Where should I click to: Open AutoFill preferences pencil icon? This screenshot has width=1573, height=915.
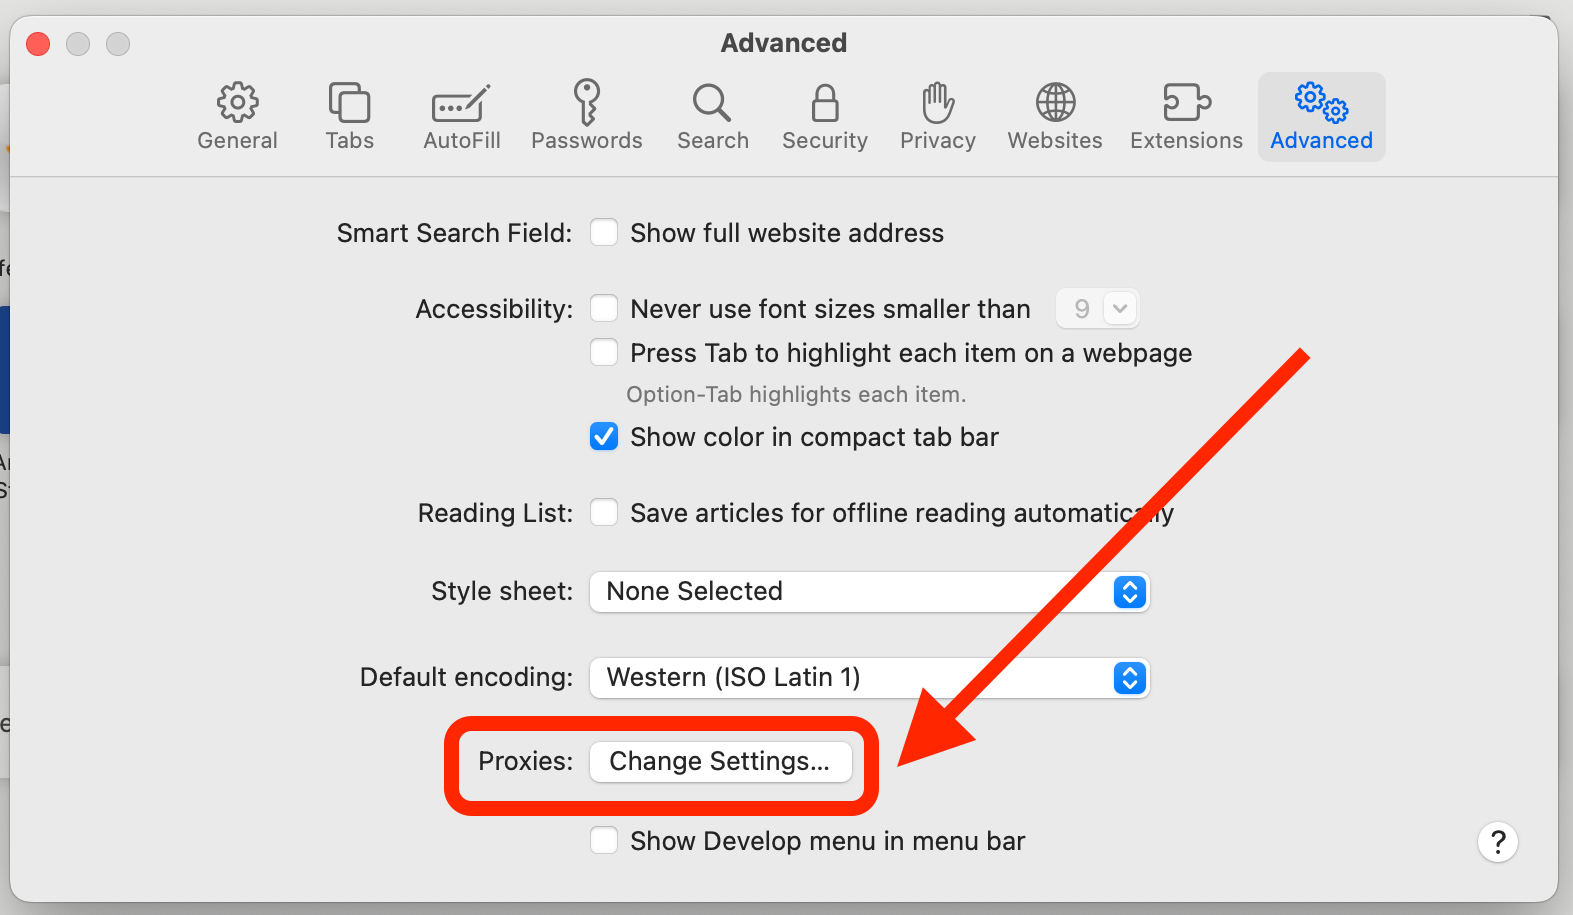click(x=461, y=103)
